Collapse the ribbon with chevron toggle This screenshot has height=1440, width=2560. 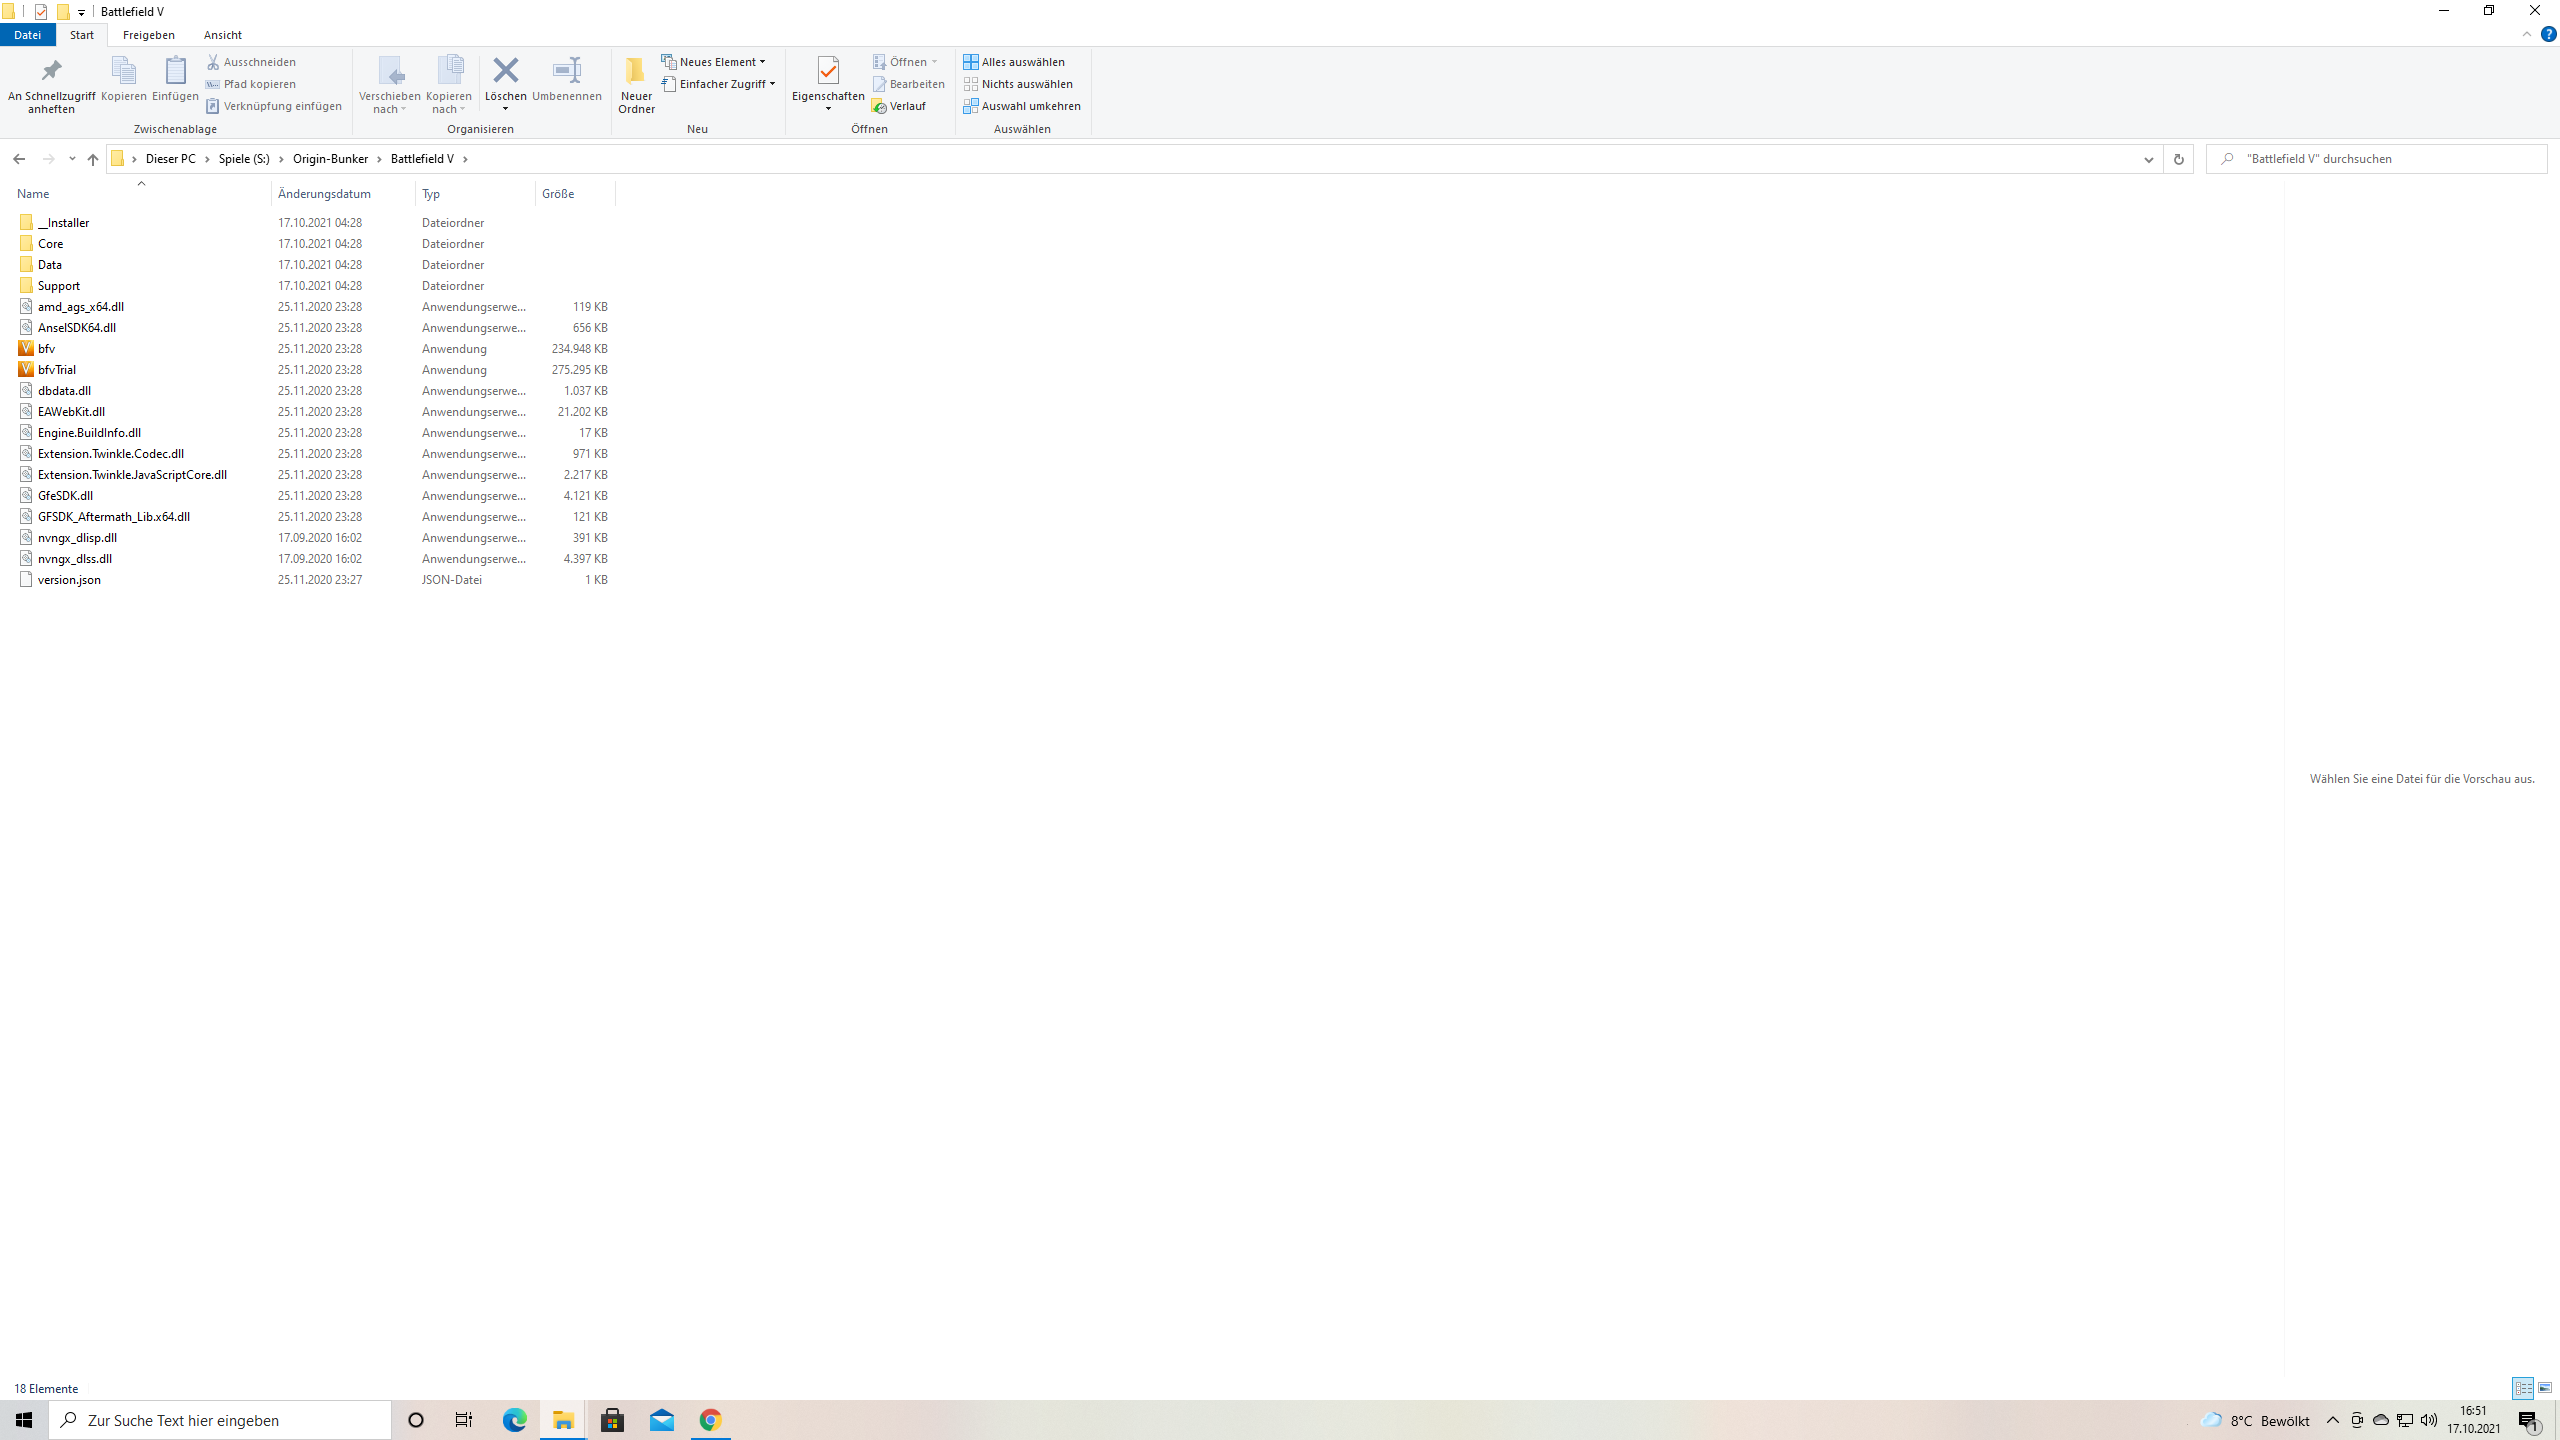tap(2527, 34)
